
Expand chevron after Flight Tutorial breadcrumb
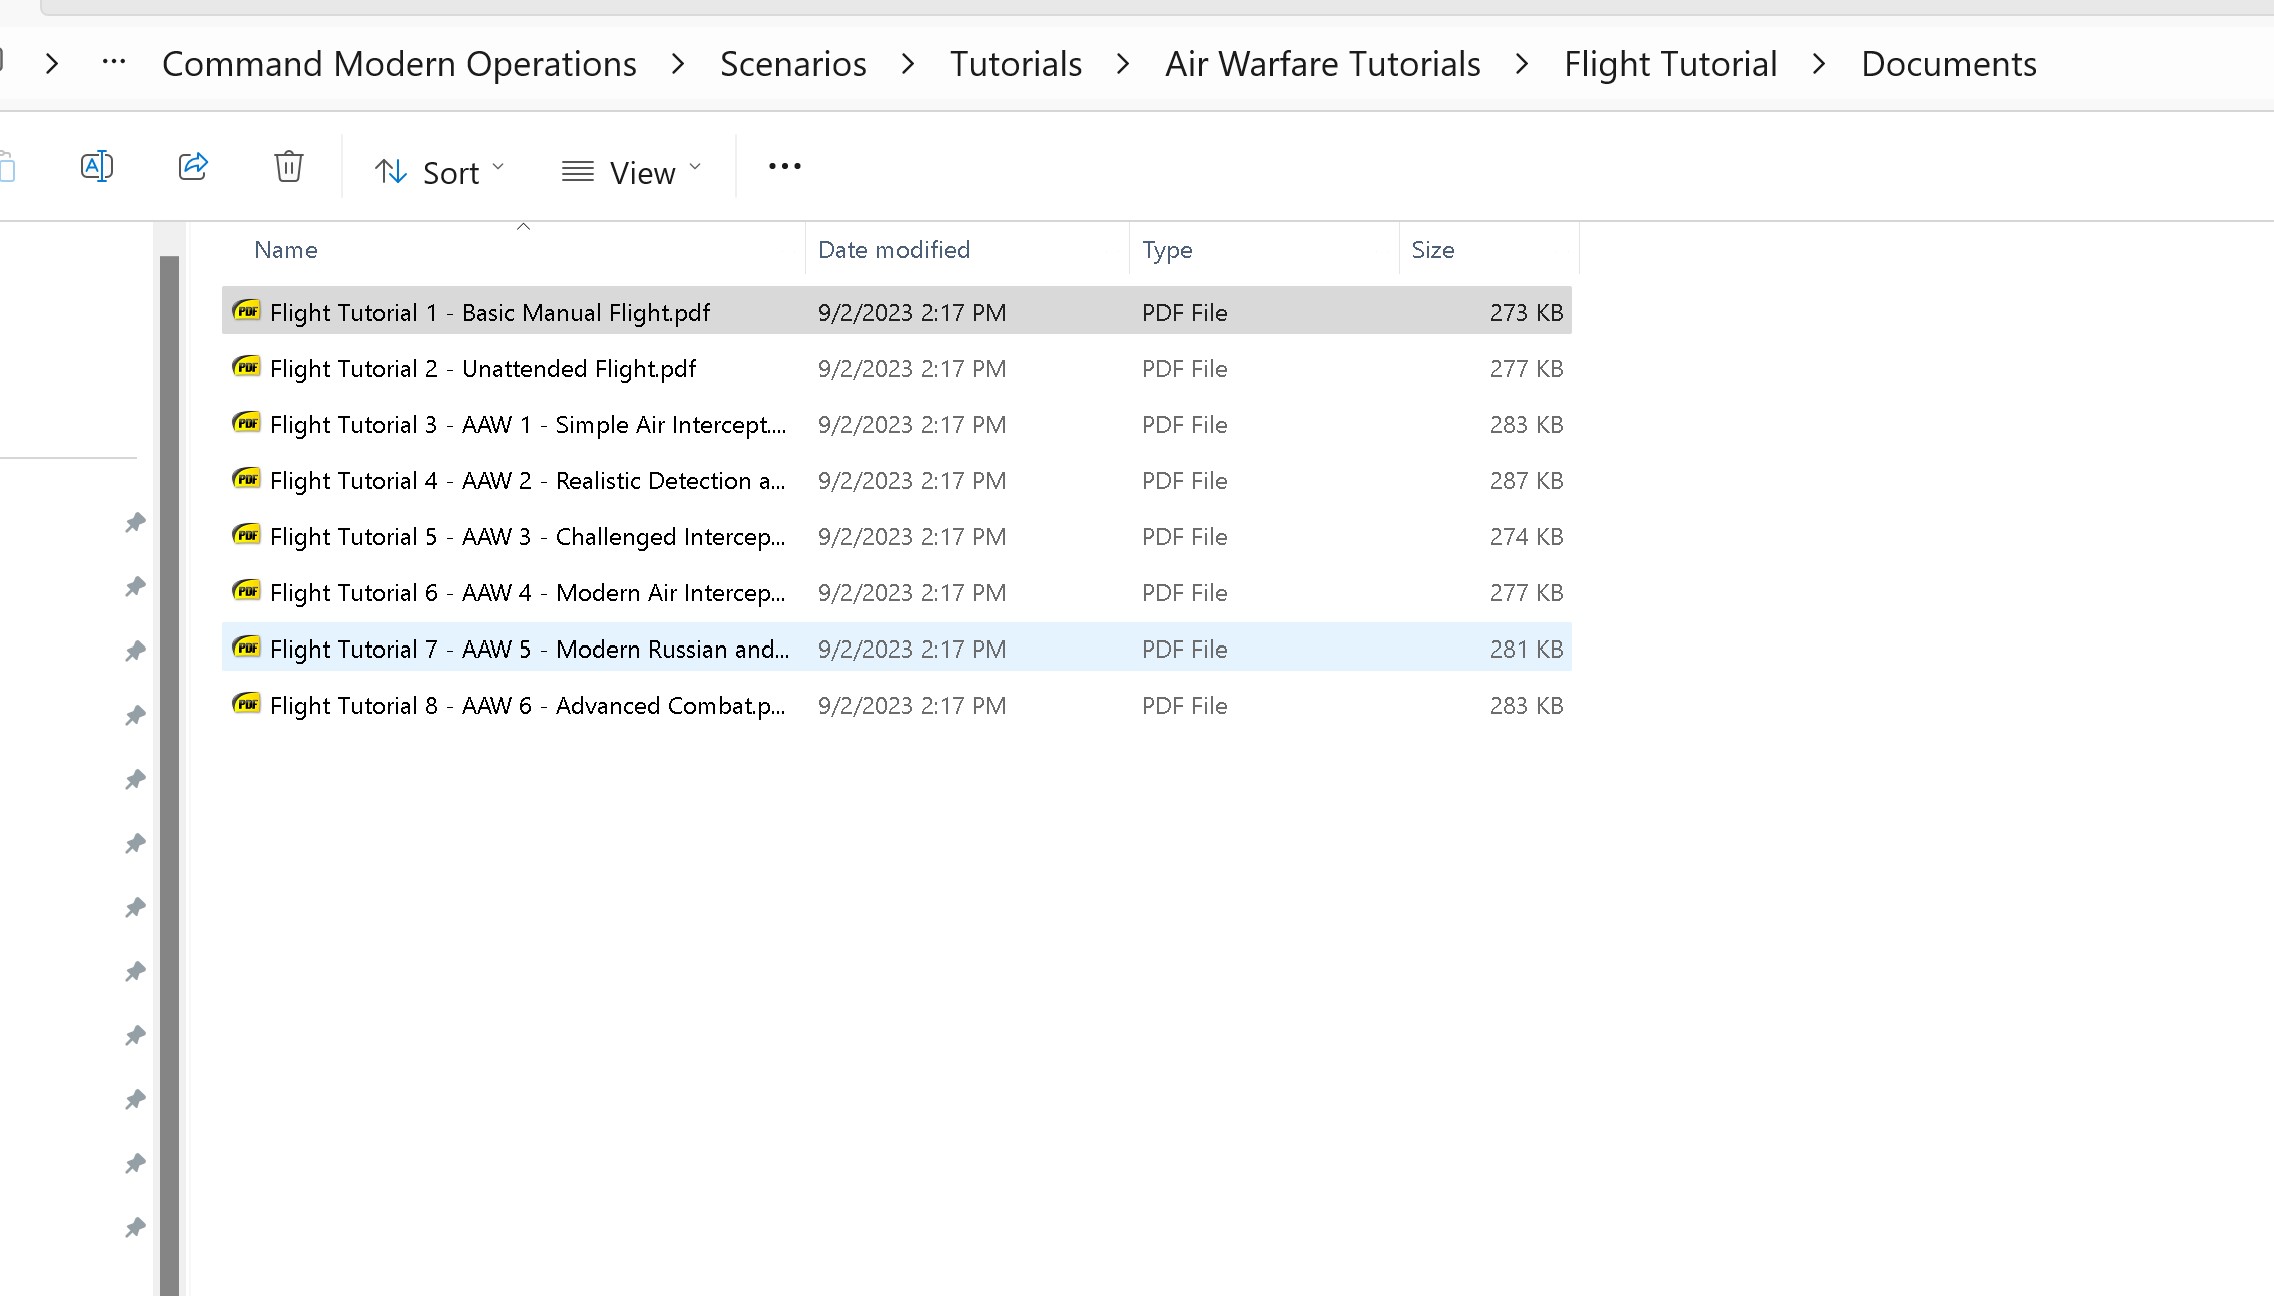1819,64
